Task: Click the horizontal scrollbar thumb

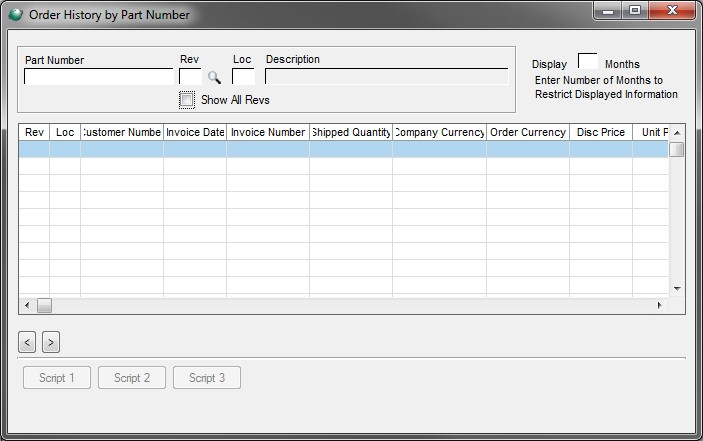Action: (44, 305)
